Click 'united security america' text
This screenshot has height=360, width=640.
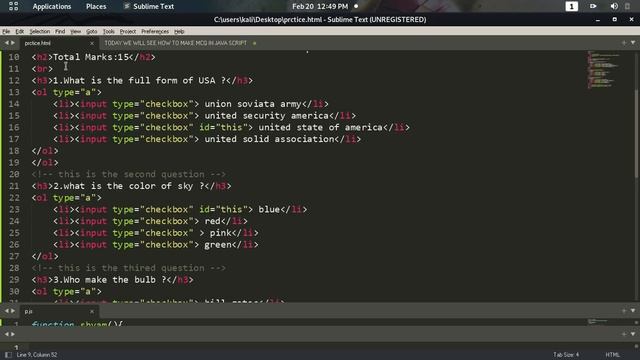tap(266, 116)
